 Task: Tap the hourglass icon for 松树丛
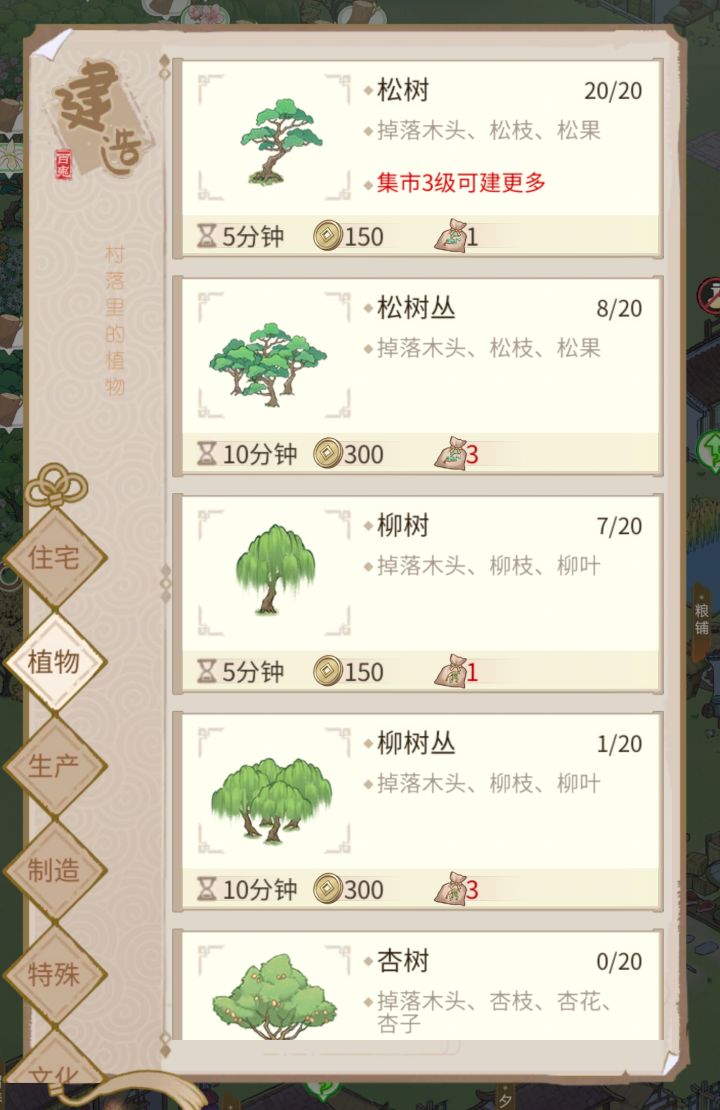(x=207, y=453)
